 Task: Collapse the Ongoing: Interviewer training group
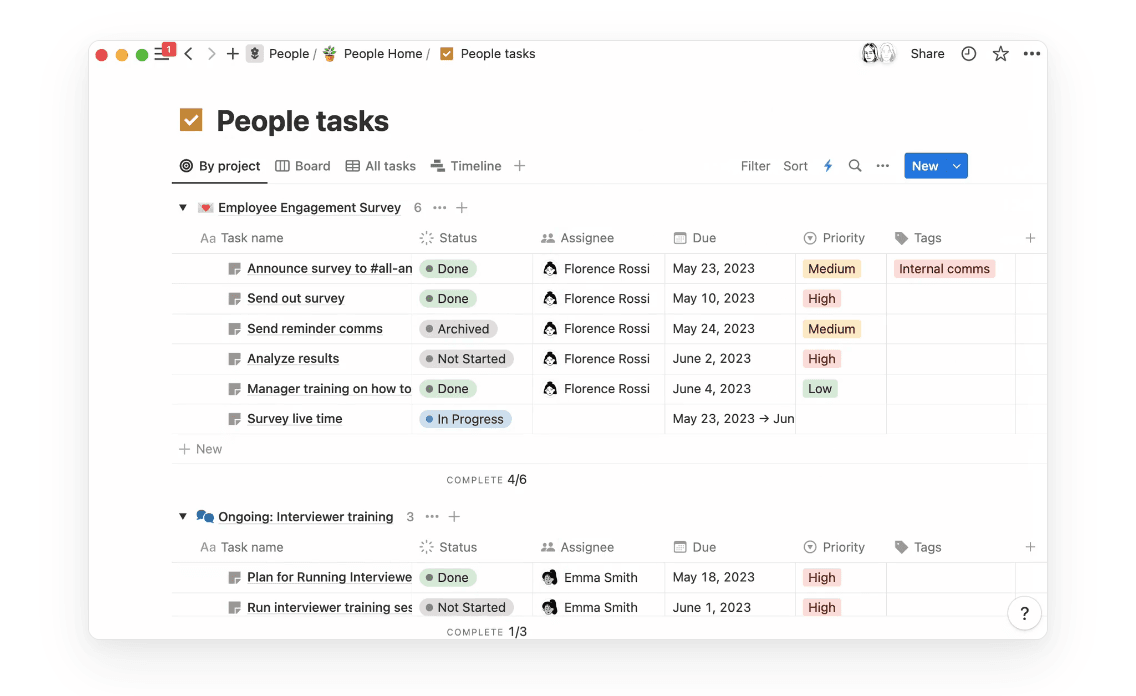pyautogui.click(x=182, y=516)
